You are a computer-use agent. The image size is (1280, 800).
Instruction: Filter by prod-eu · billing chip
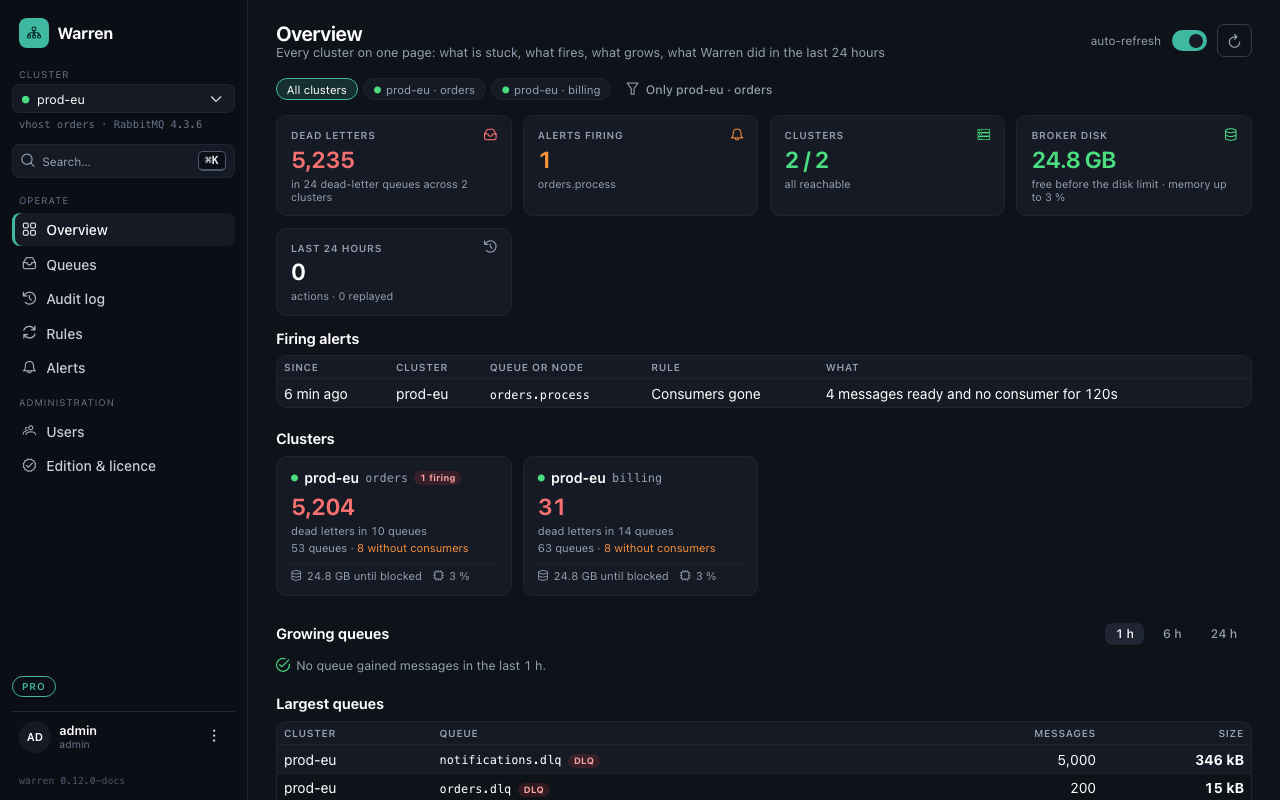click(551, 90)
